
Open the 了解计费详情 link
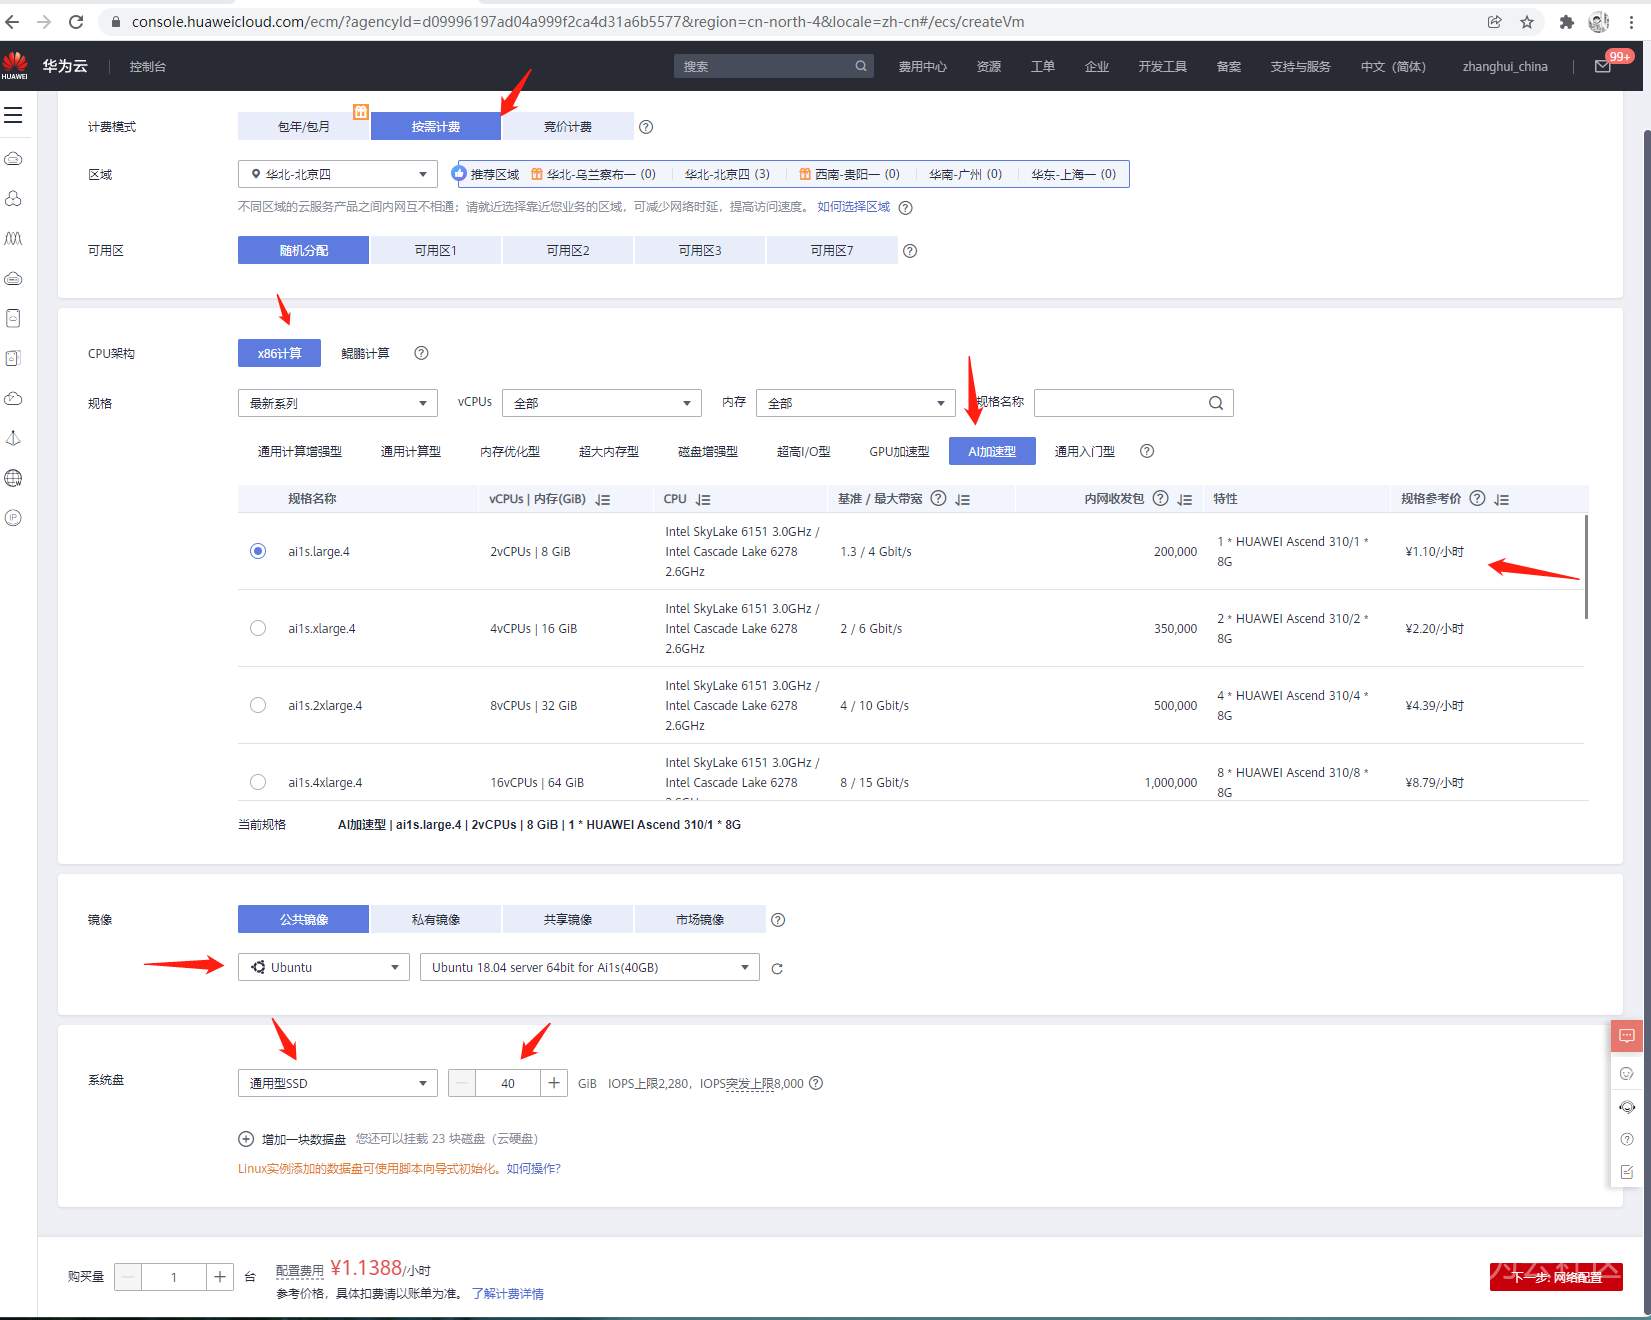(508, 1294)
